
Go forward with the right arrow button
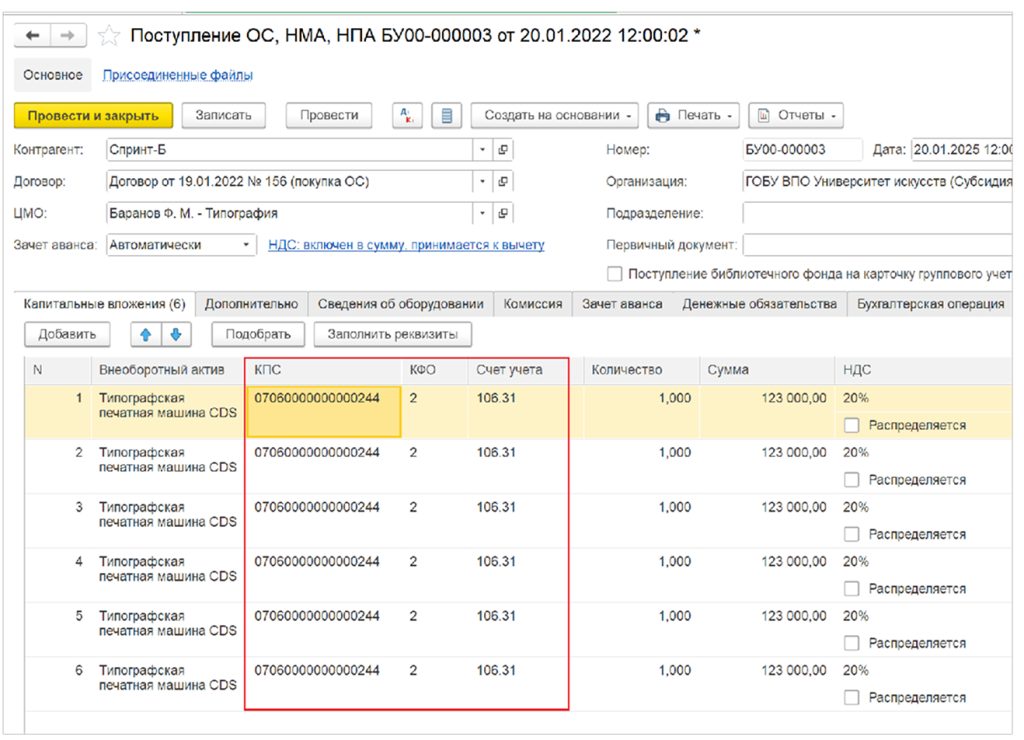tap(68, 35)
